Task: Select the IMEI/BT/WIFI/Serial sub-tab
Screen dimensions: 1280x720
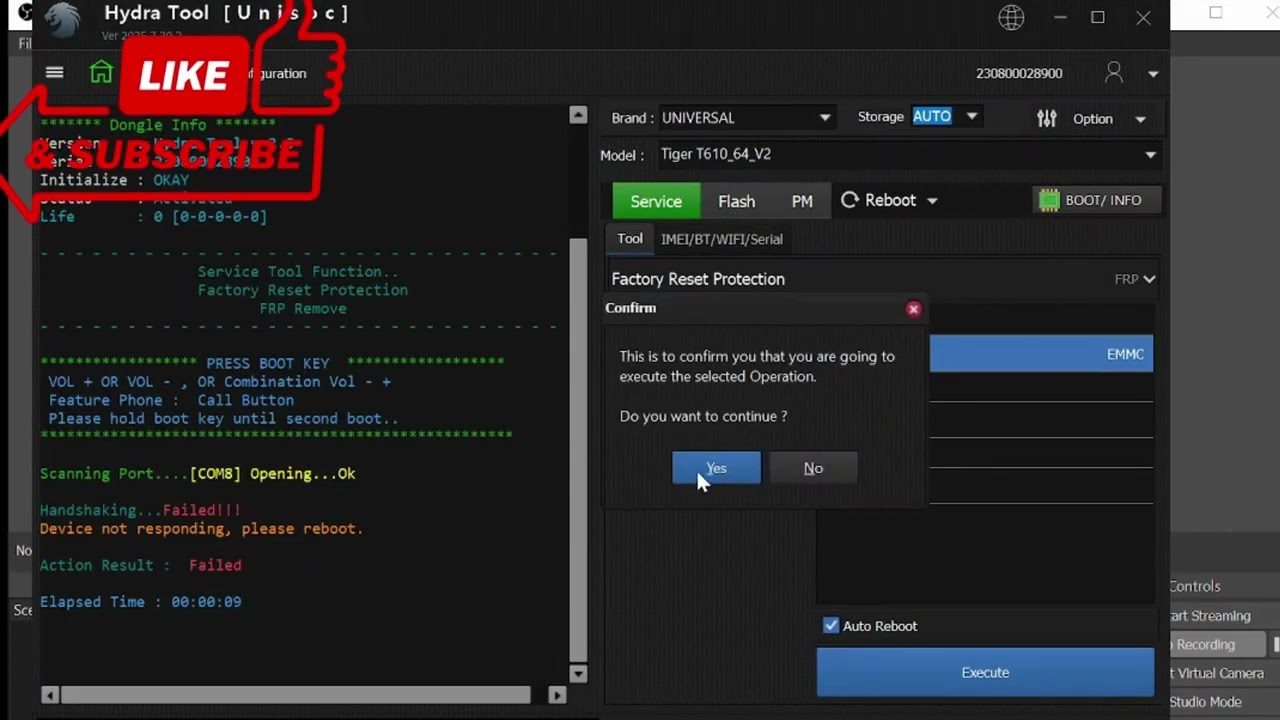Action: tap(722, 239)
